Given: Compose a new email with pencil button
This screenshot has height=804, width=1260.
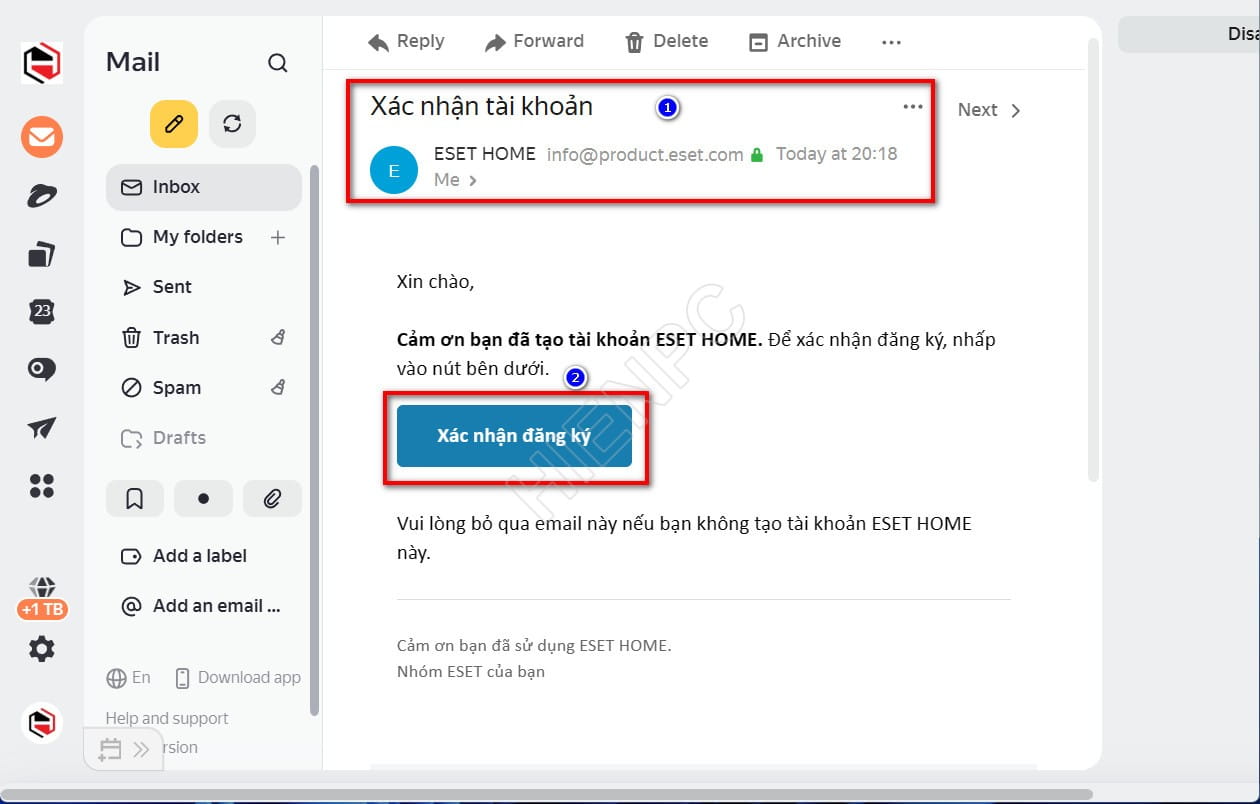Looking at the screenshot, I should (174, 124).
